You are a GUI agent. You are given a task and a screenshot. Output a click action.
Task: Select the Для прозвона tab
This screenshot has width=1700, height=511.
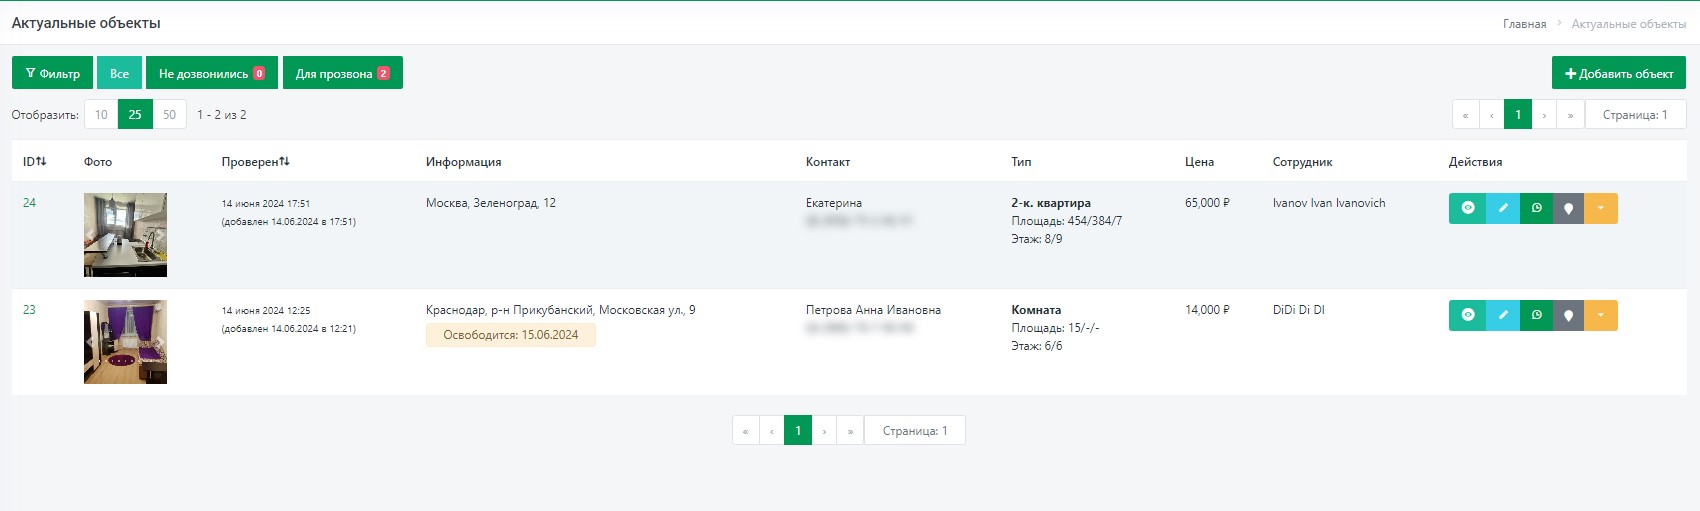pos(342,73)
